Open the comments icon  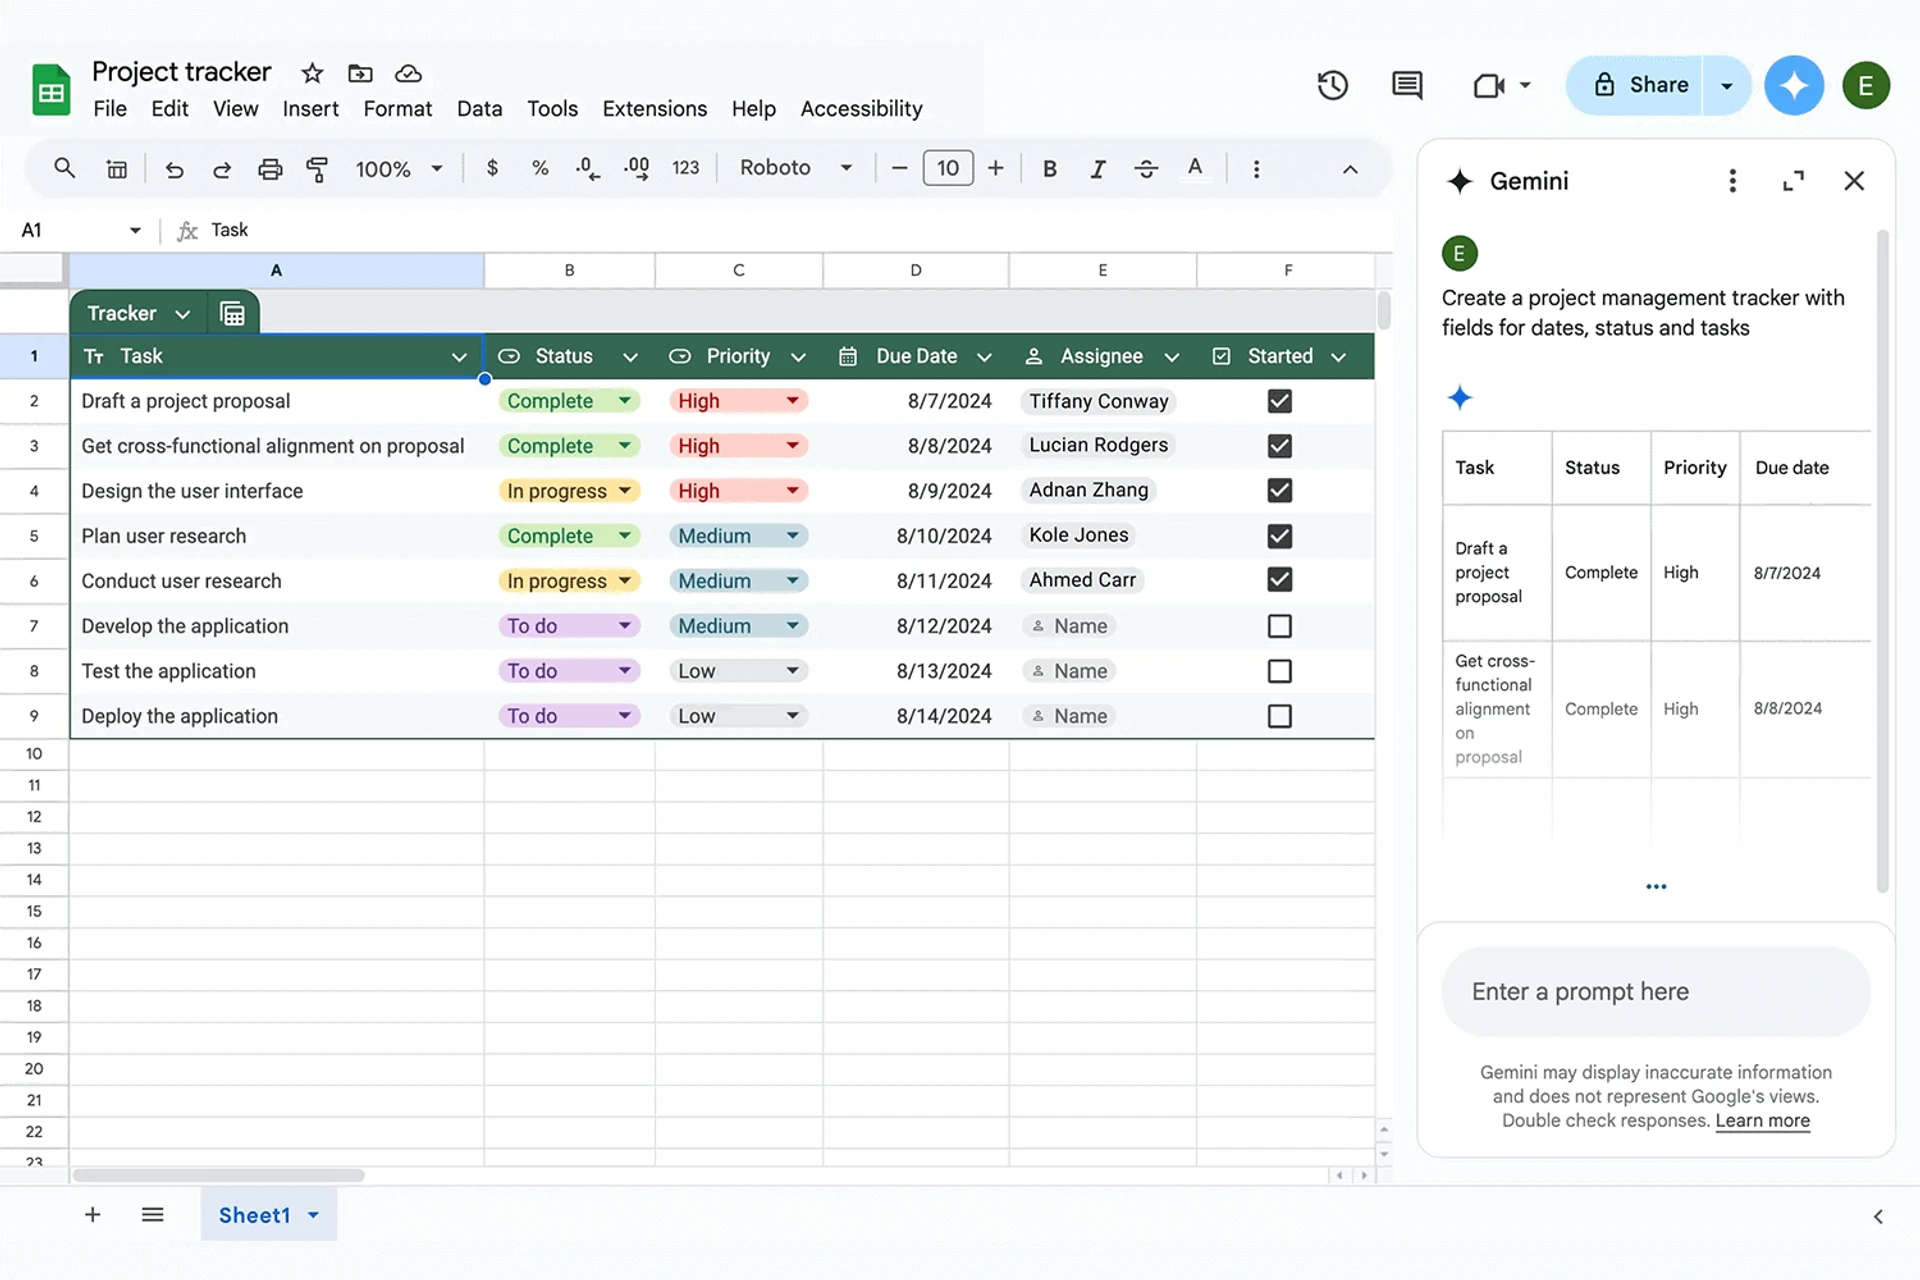point(1407,85)
